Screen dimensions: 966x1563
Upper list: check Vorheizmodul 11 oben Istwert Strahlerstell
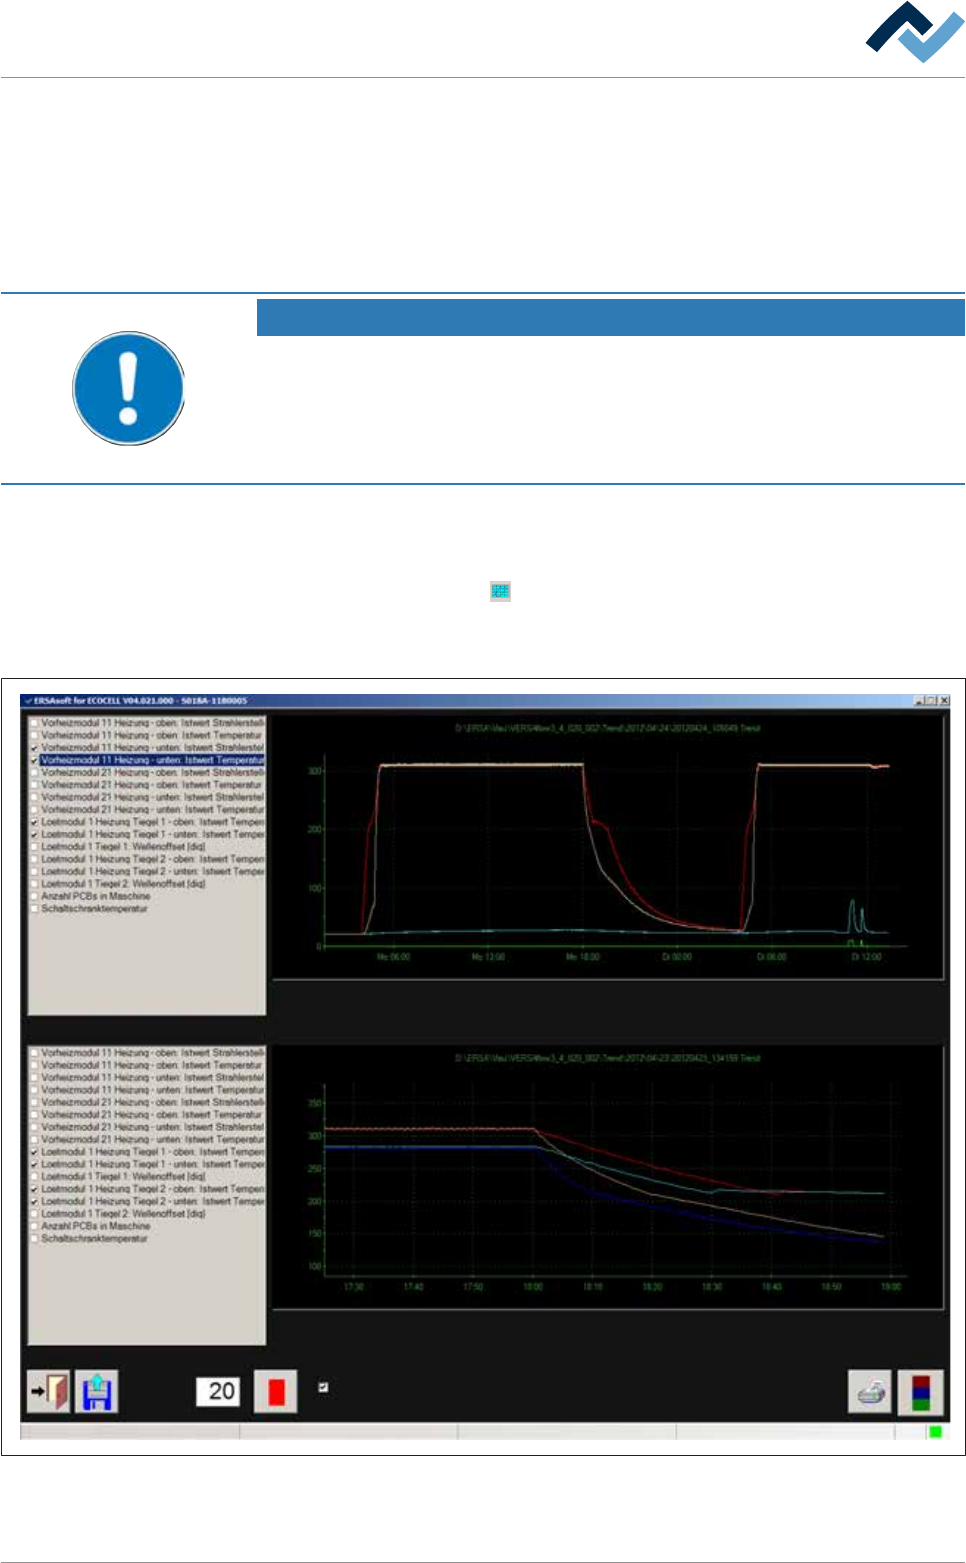(x=35, y=722)
